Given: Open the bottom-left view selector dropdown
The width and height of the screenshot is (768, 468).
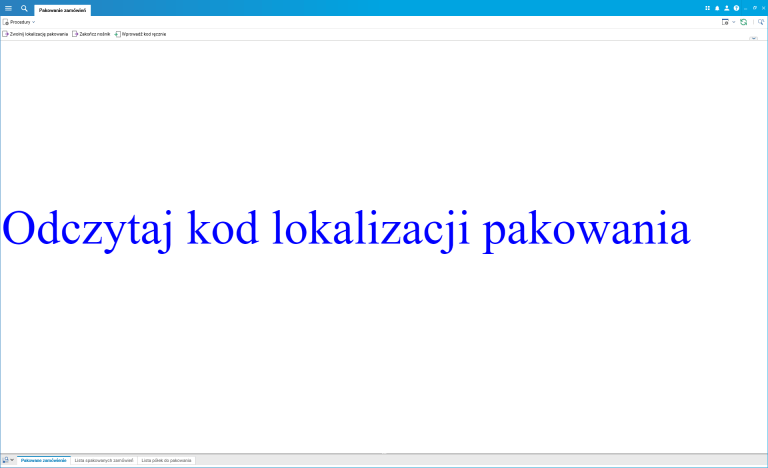Looking at the screenshot, I should click(8, 460).
